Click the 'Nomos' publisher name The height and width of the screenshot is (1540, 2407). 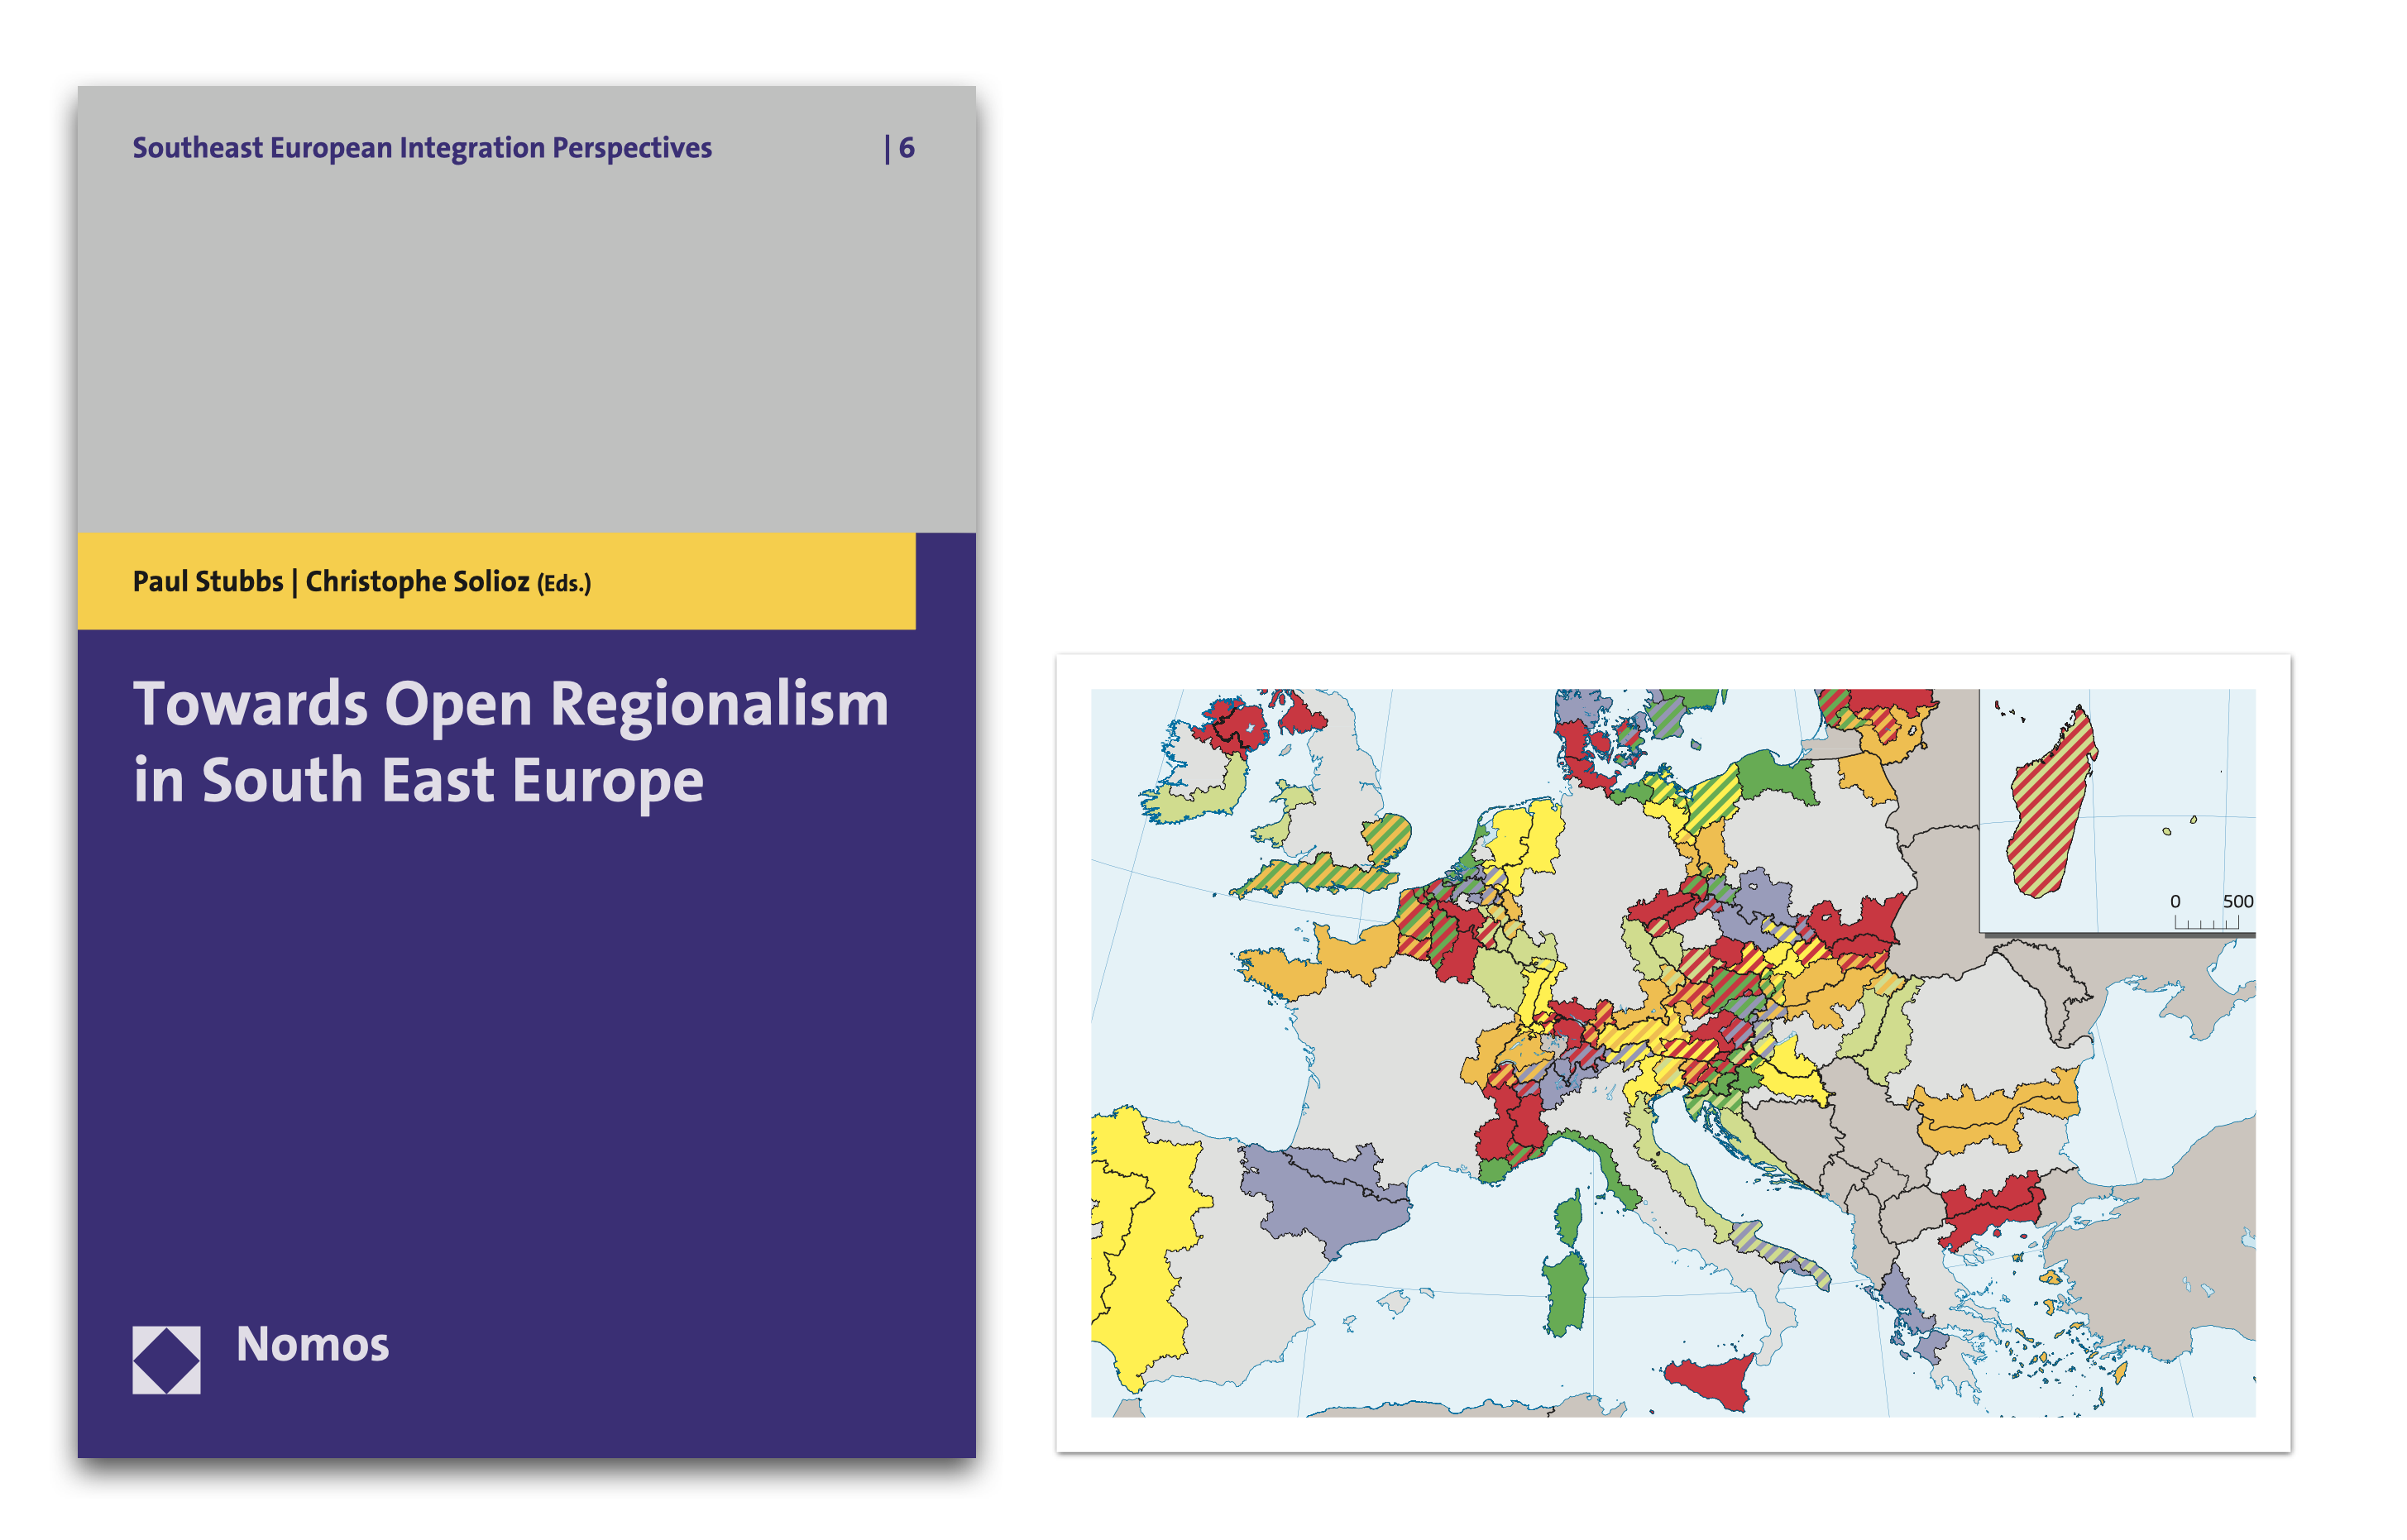coord(312,1344)
